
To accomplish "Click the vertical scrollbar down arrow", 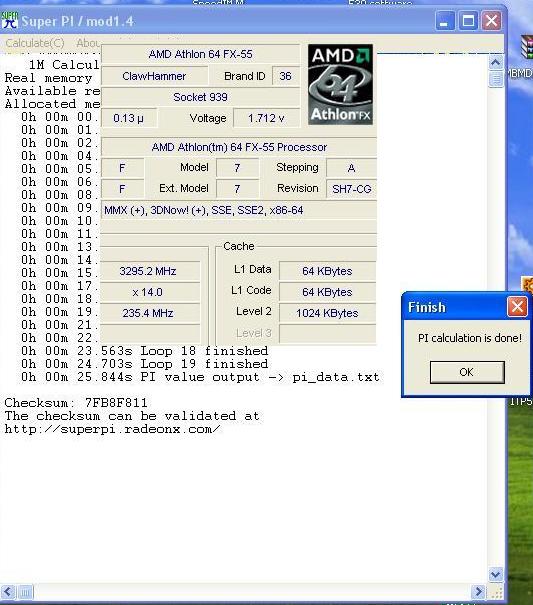I will tap(496, 575).
